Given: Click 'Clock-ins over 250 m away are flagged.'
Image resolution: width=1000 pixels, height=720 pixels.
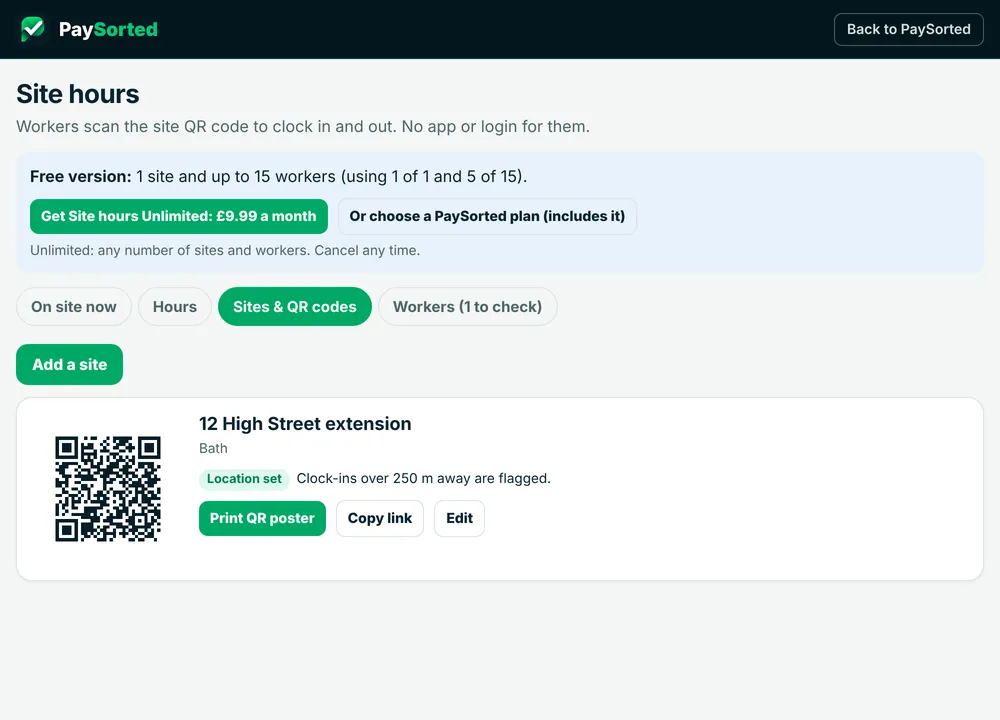Looking at the screenshot, I should [x=423, y=479].
